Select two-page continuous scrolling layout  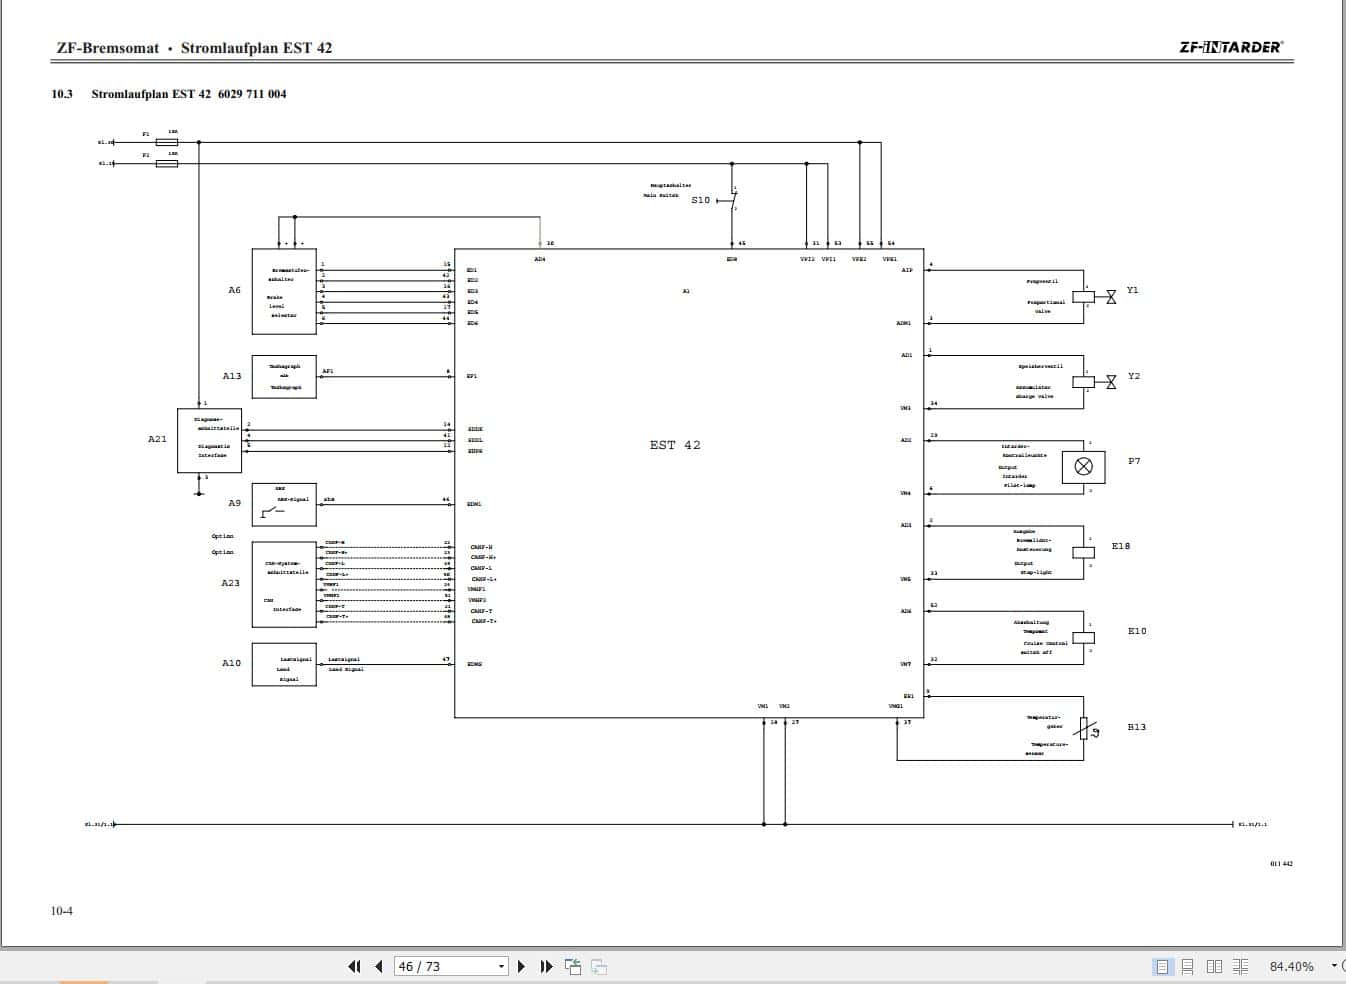click(x=1240, y=966)
